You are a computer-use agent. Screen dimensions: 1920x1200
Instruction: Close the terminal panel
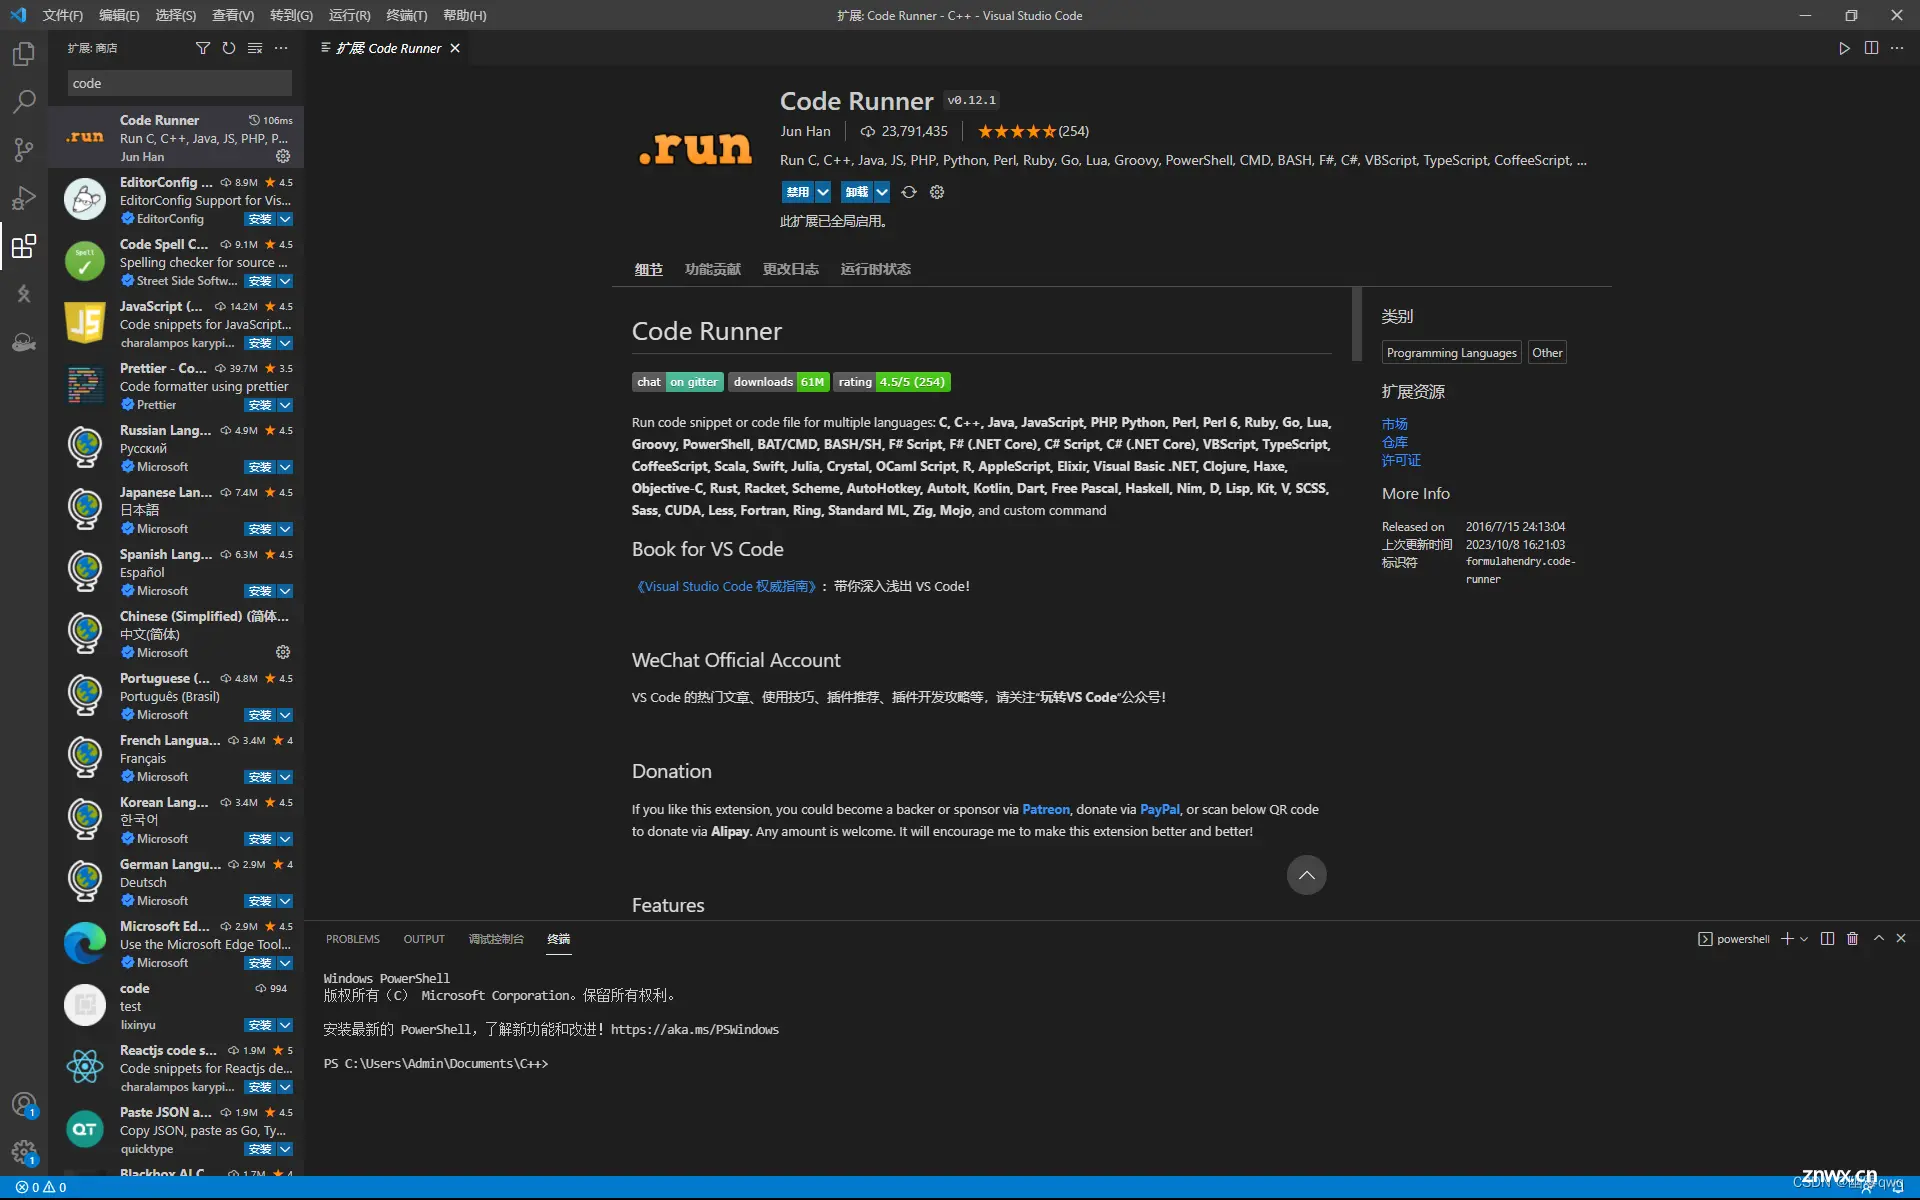pos(1901,938)
